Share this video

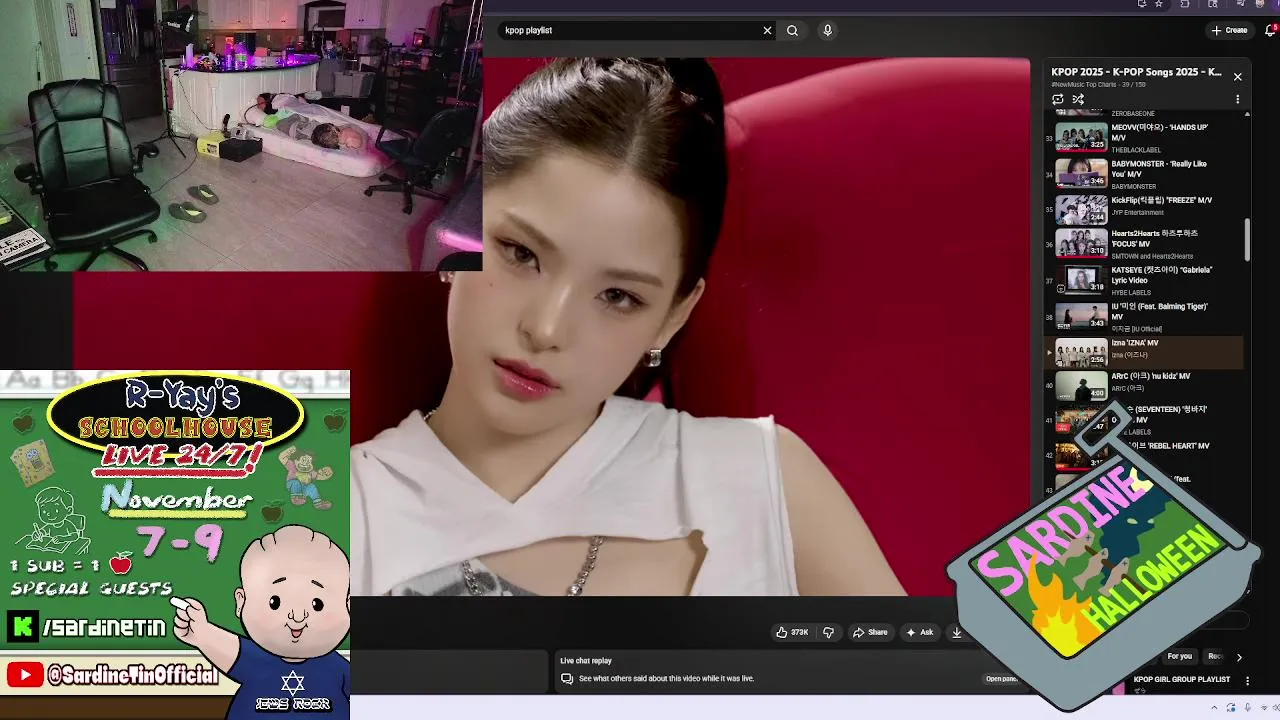coord(869,632)
